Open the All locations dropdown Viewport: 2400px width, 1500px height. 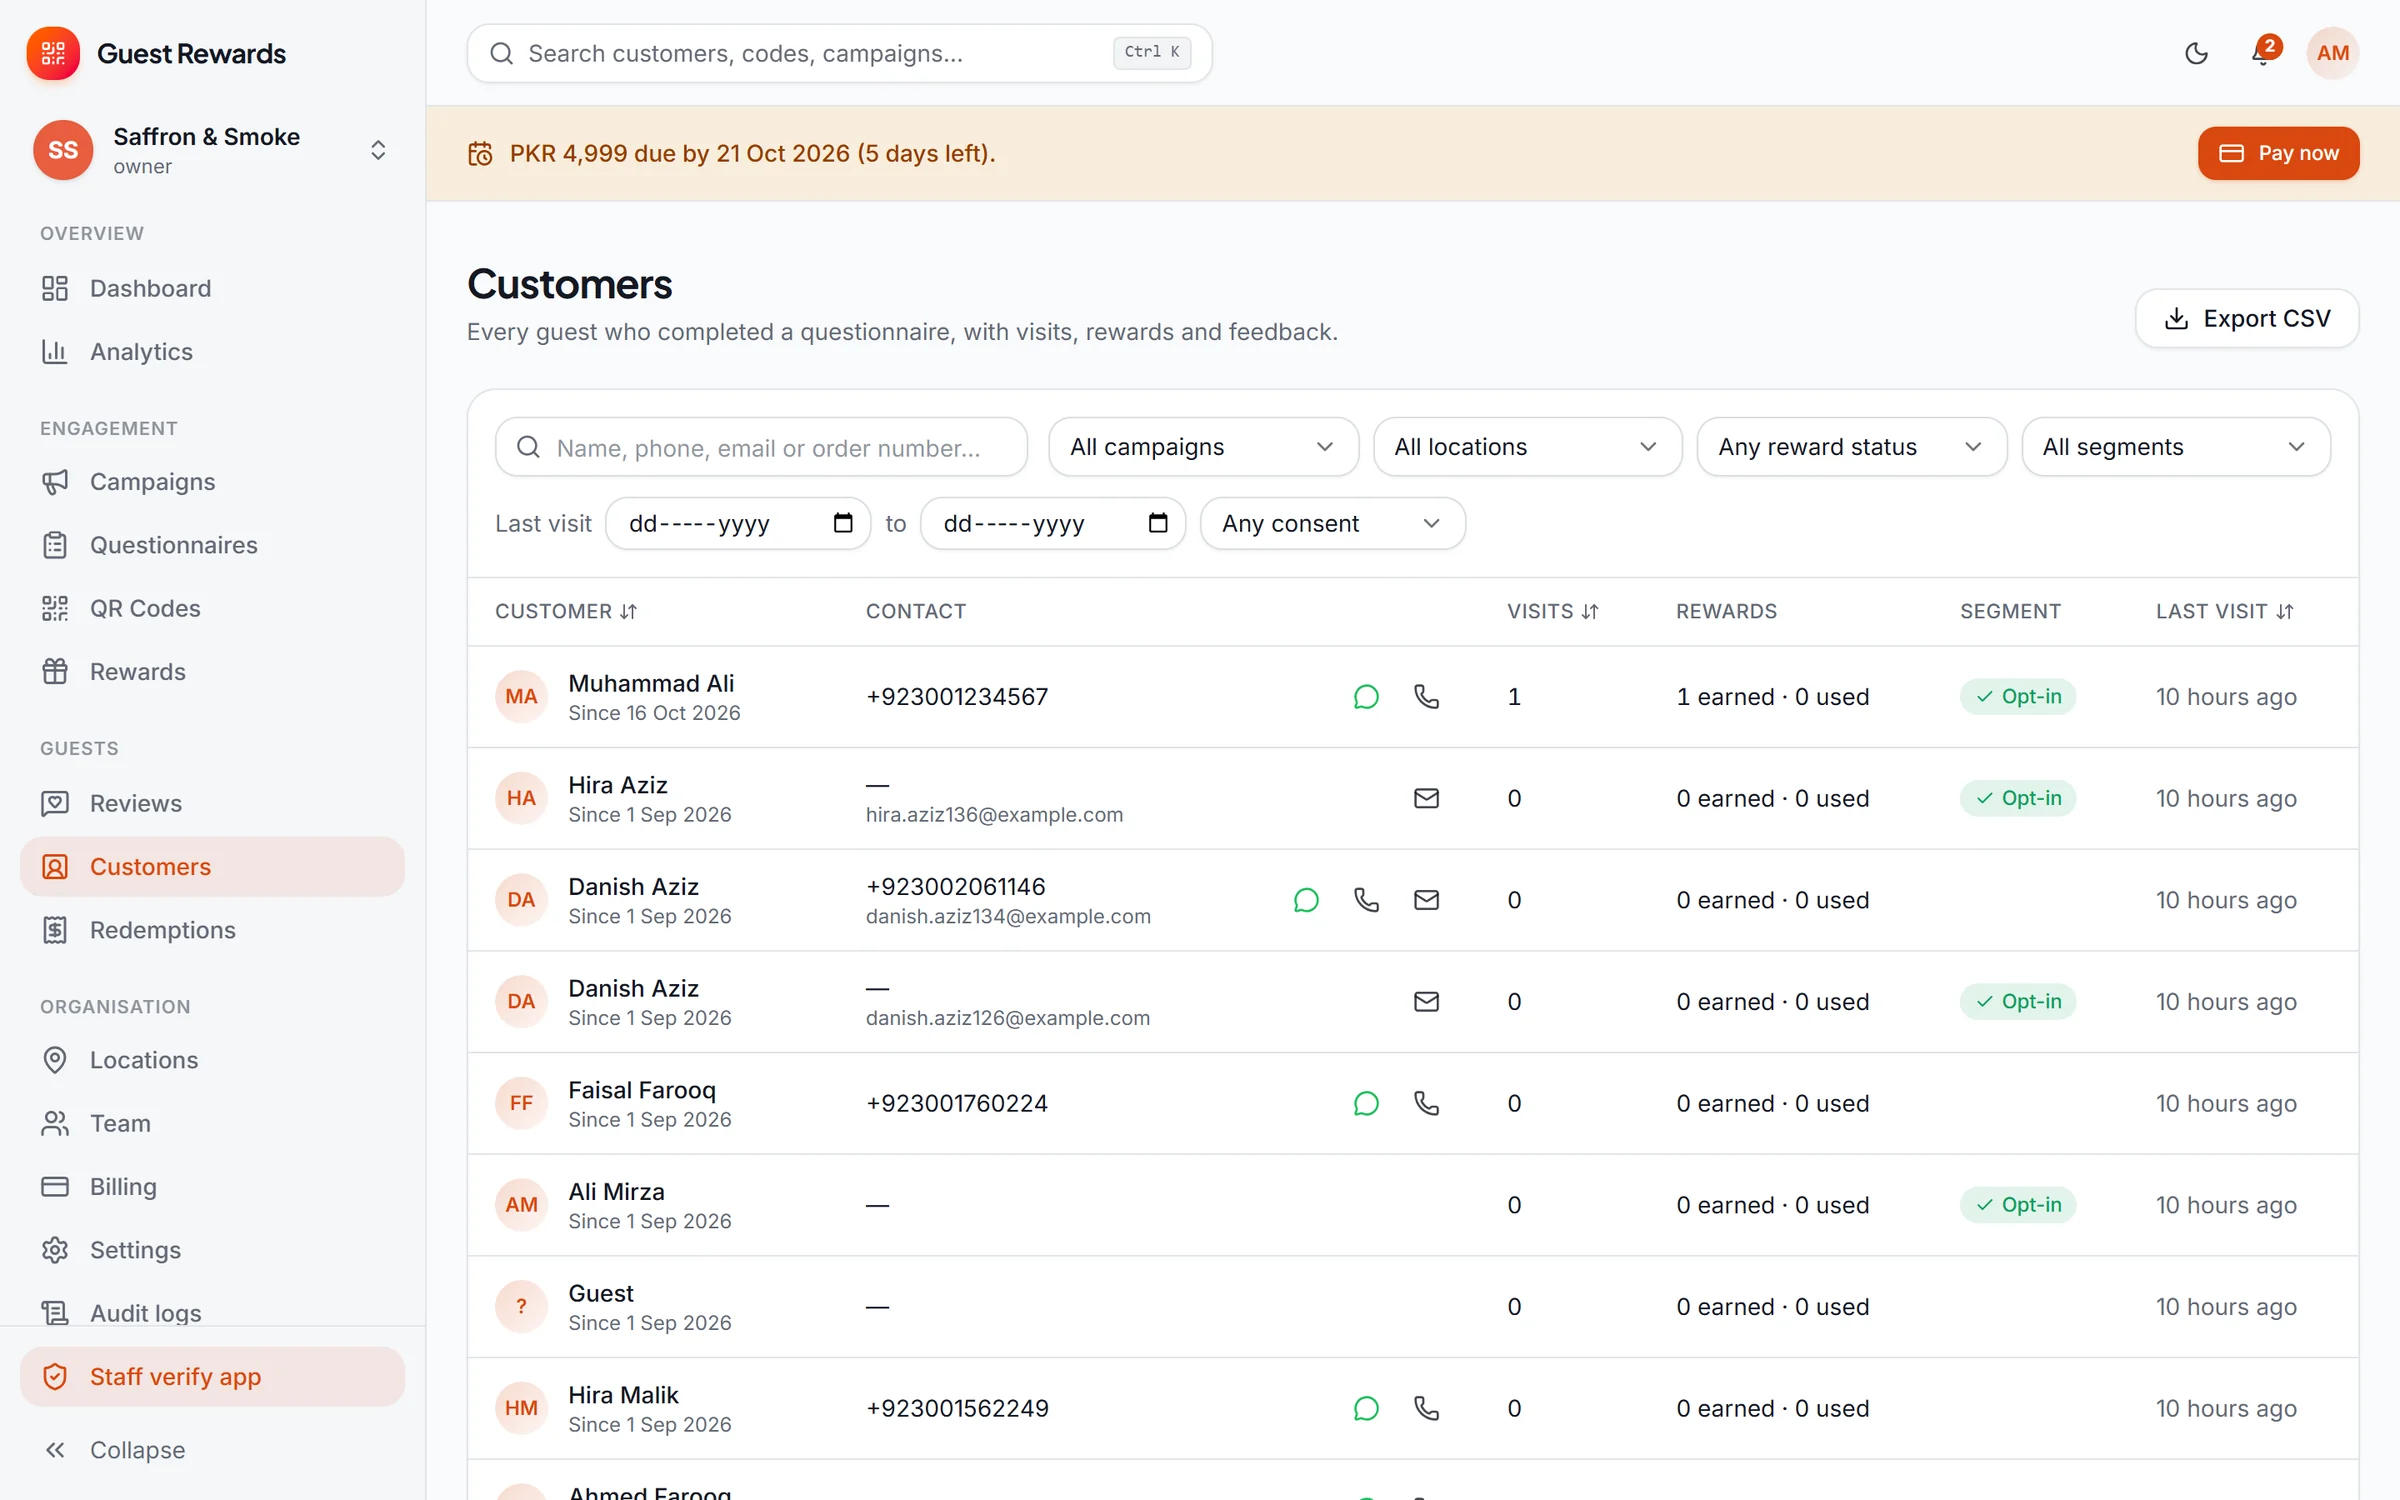click(1526, 447)
